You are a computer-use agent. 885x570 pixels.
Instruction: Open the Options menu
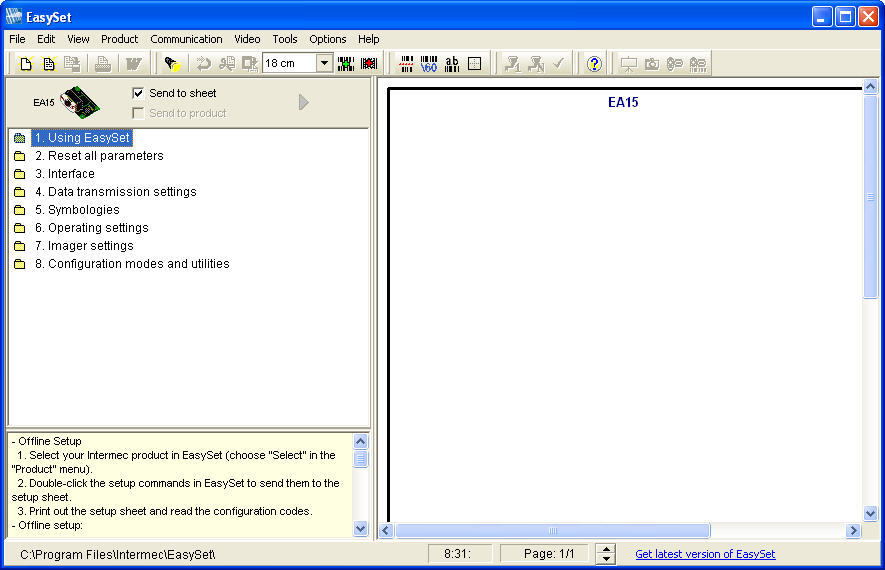pos(327,39)
